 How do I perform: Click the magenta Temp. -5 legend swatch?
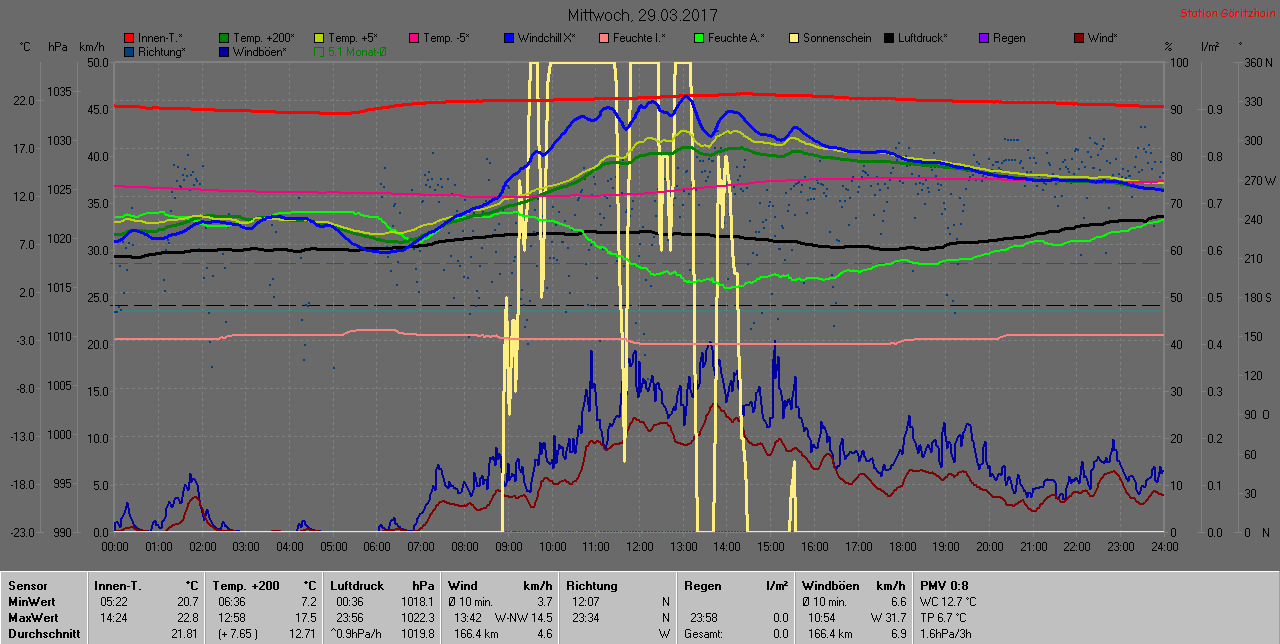click(414, 38)
